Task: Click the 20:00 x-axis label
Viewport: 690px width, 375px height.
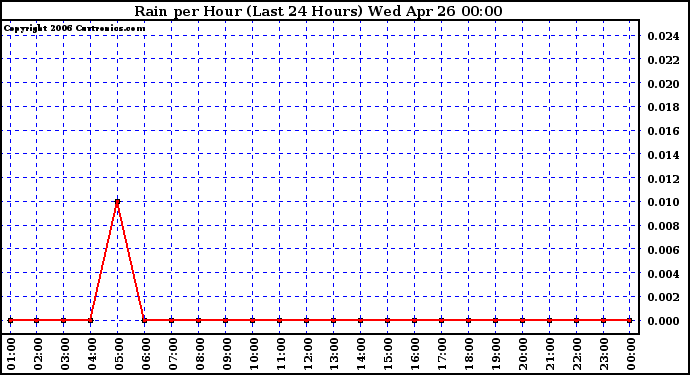Action: (524, 354)
